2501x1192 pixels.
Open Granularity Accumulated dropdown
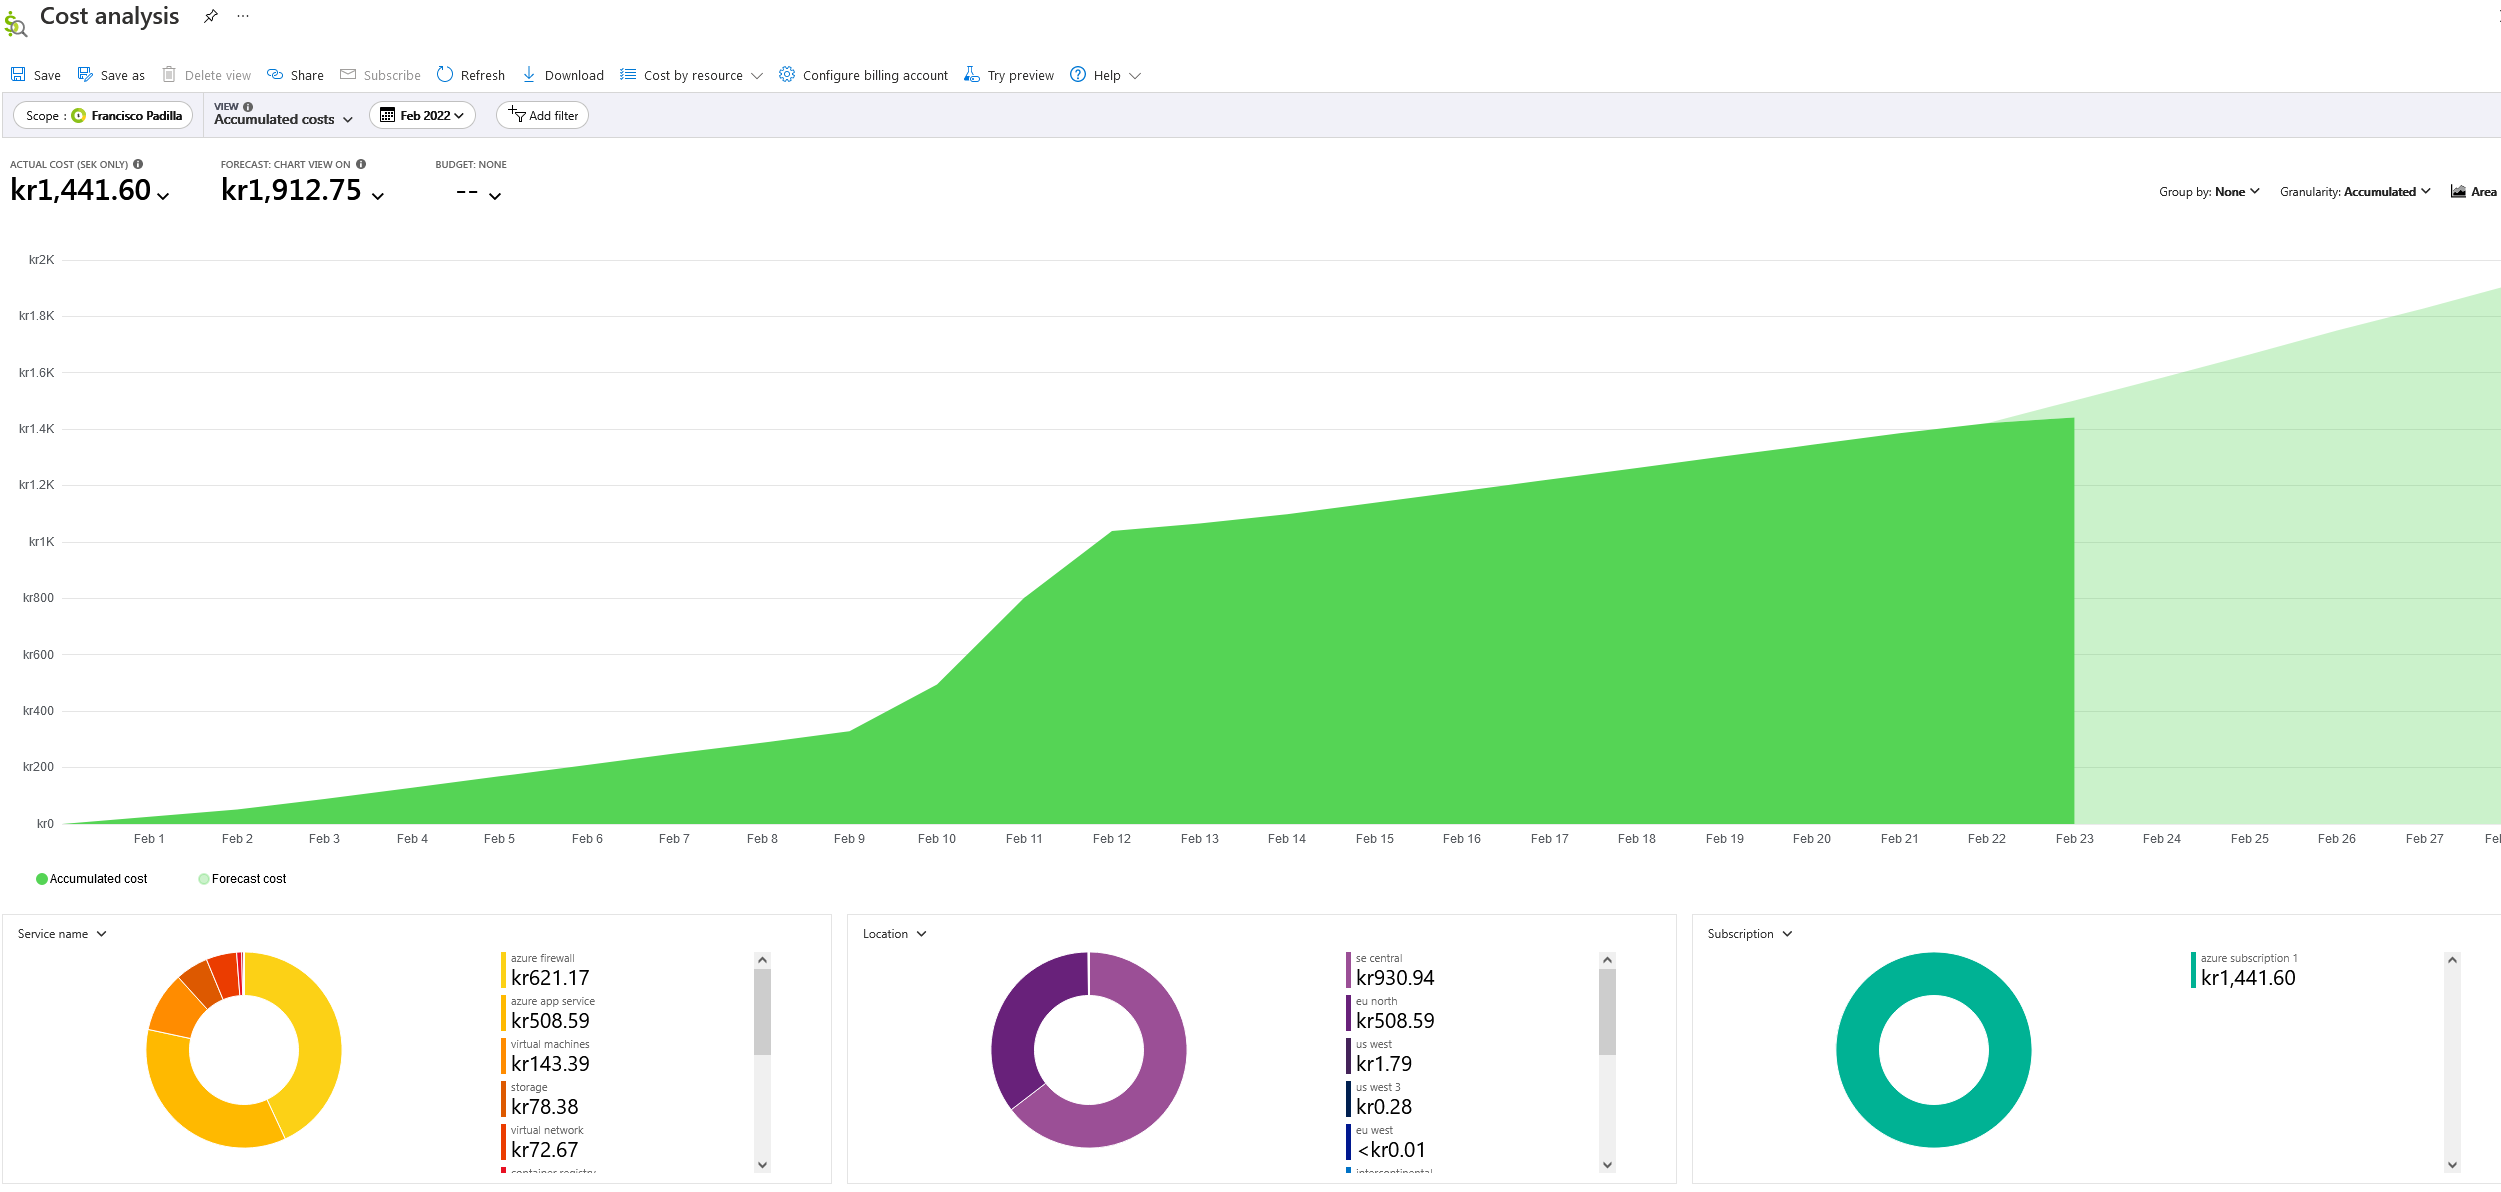pyautogui.click(x=2354, y=192)
